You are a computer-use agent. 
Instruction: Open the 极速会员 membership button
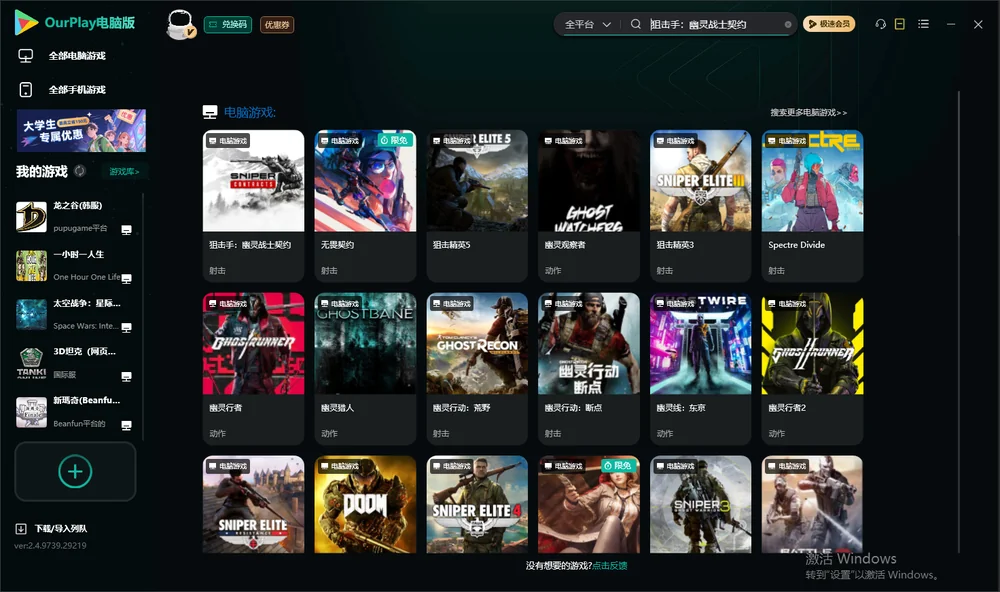828,24
